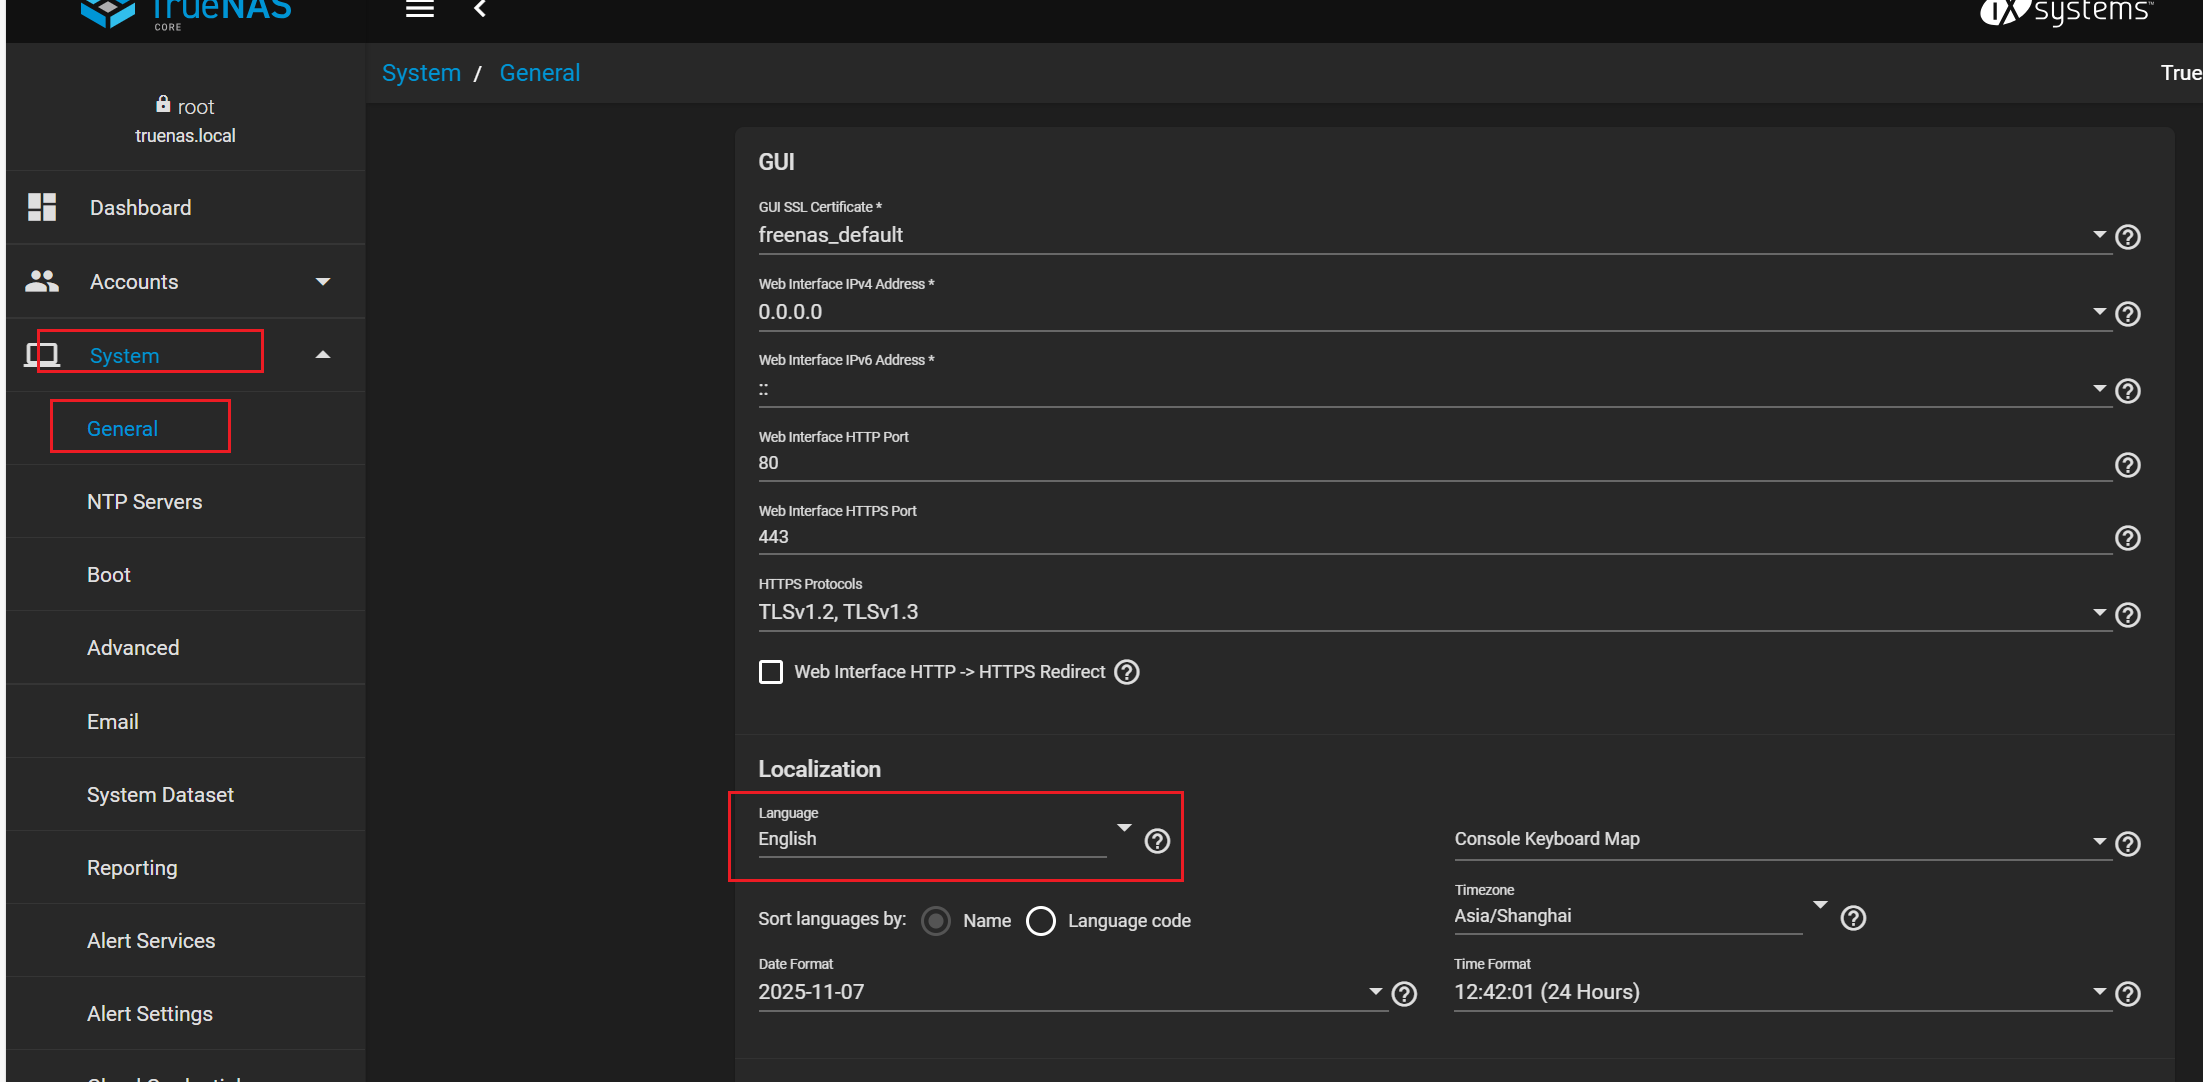Show help for HTTP to HTTPS Redirect
Viewport: 2203px width, 1082px height.
[x=1127, y=672]
